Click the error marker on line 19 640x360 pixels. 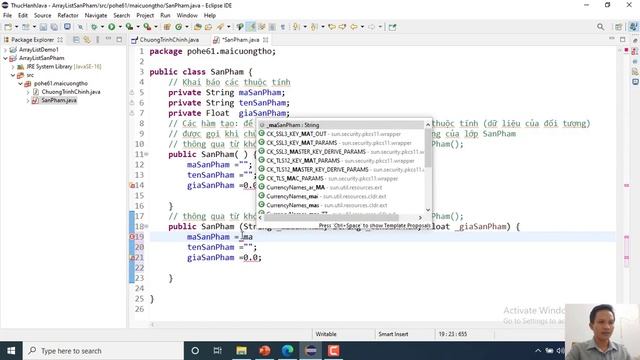pyautogui.click(x=132, y=237)
